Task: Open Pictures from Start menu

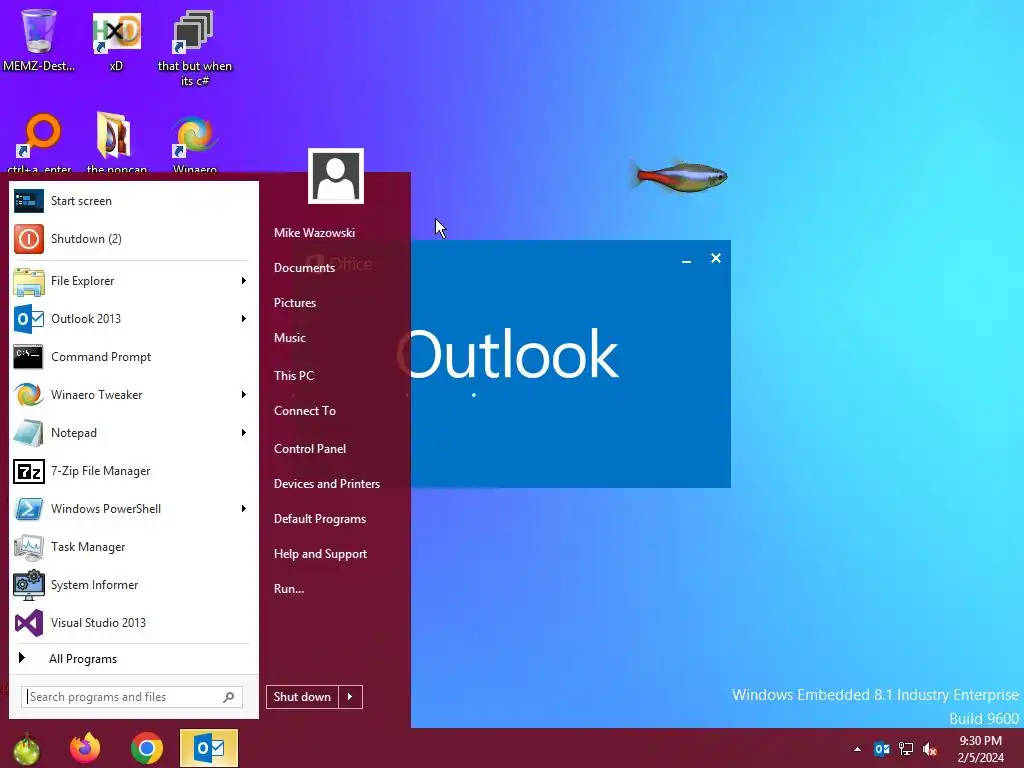Action: pos(295,303)
